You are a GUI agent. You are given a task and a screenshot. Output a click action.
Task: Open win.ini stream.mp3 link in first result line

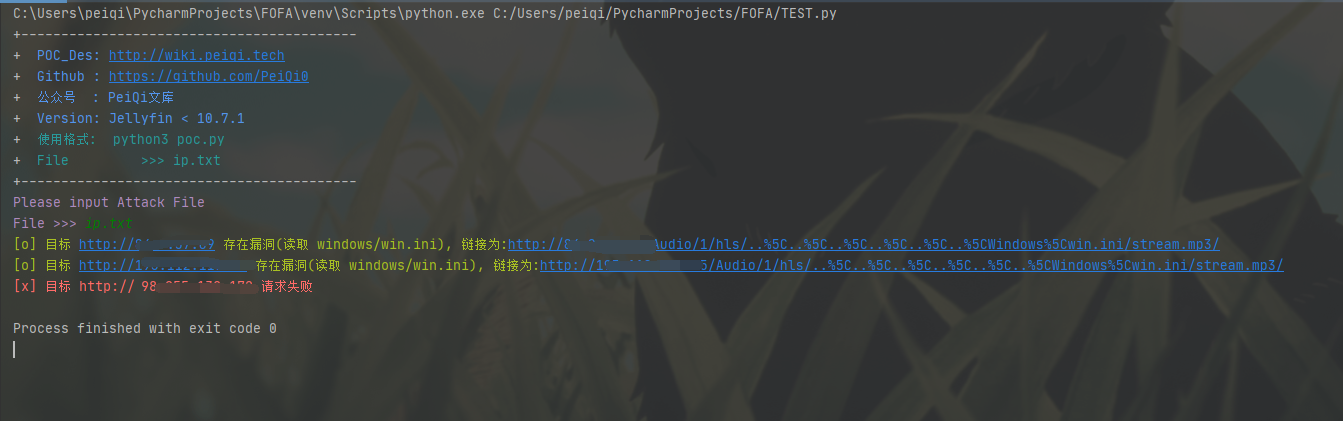tap(864, 245)
